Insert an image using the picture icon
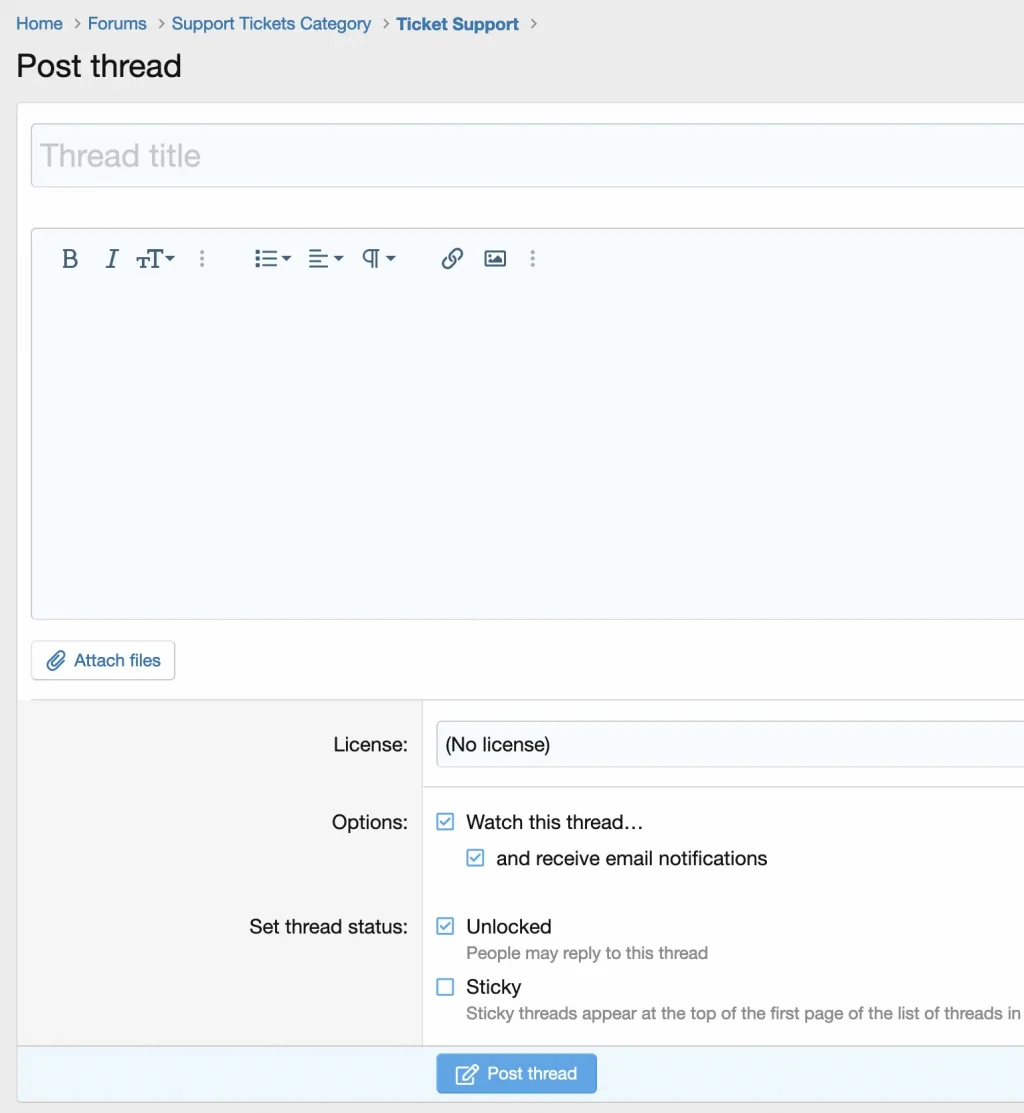This screenshot has height=1113, width=1024. pyautogui.click(x=495, y=258)
